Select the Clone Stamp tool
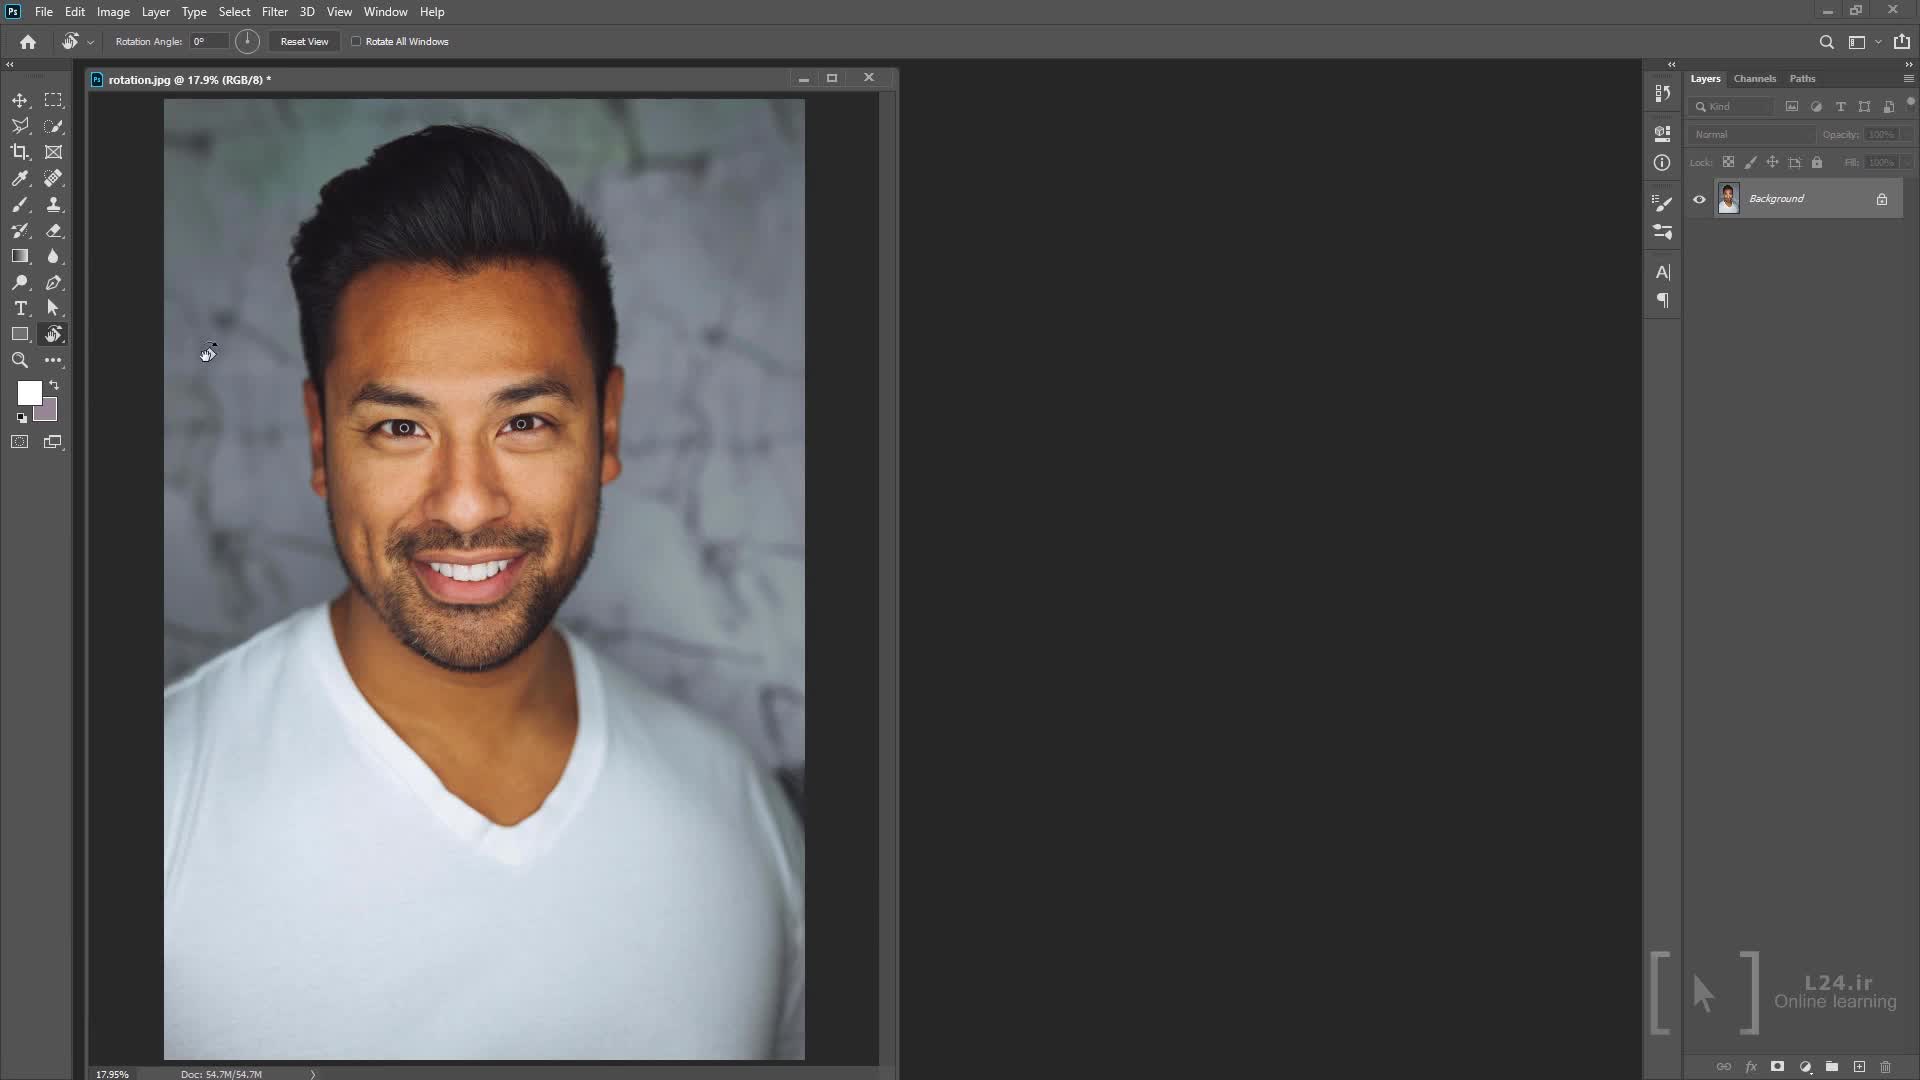Screen dimensions: 1920x1080 click(x=54, y=204)
